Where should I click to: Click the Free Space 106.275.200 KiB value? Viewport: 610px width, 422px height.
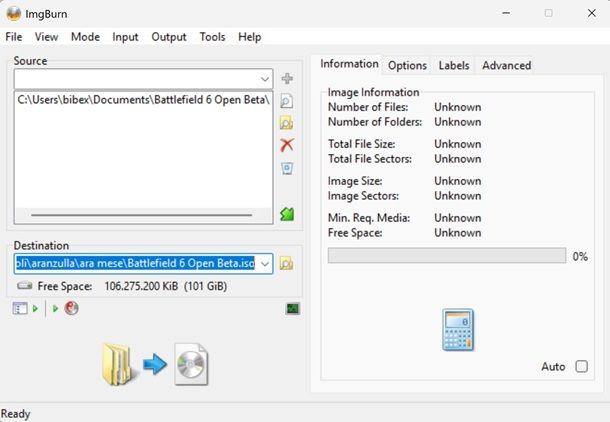pyautogui.click(x=166, y=286)
